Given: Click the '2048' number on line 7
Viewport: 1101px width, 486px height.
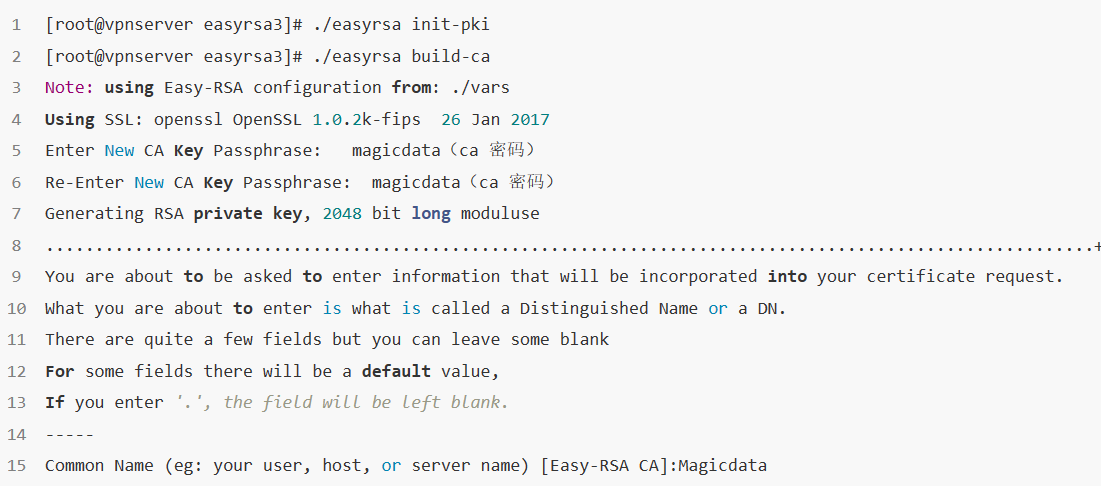Looking at the screenshot, I should [x=342, y=214].
